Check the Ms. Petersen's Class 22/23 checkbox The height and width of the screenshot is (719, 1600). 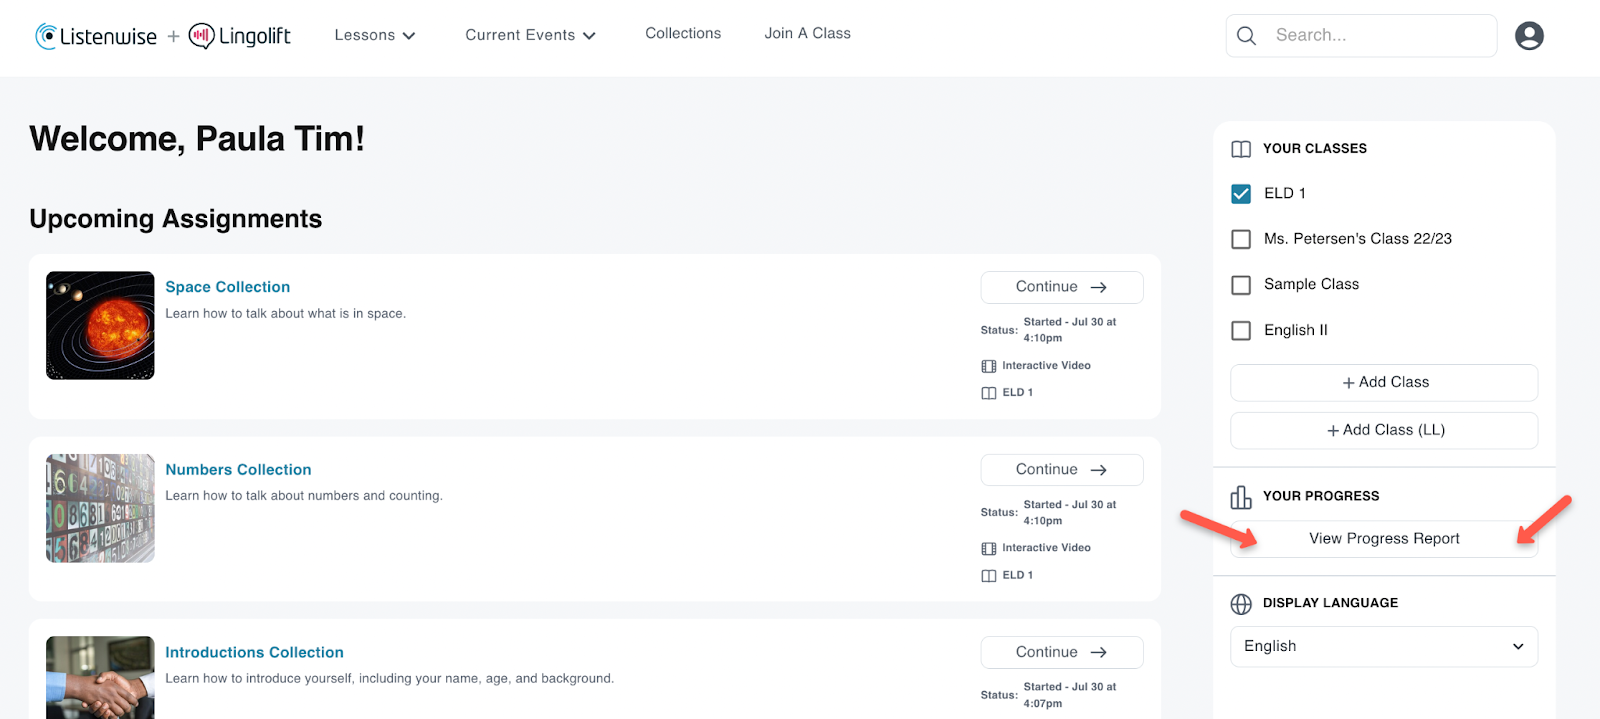point(1241,239)
